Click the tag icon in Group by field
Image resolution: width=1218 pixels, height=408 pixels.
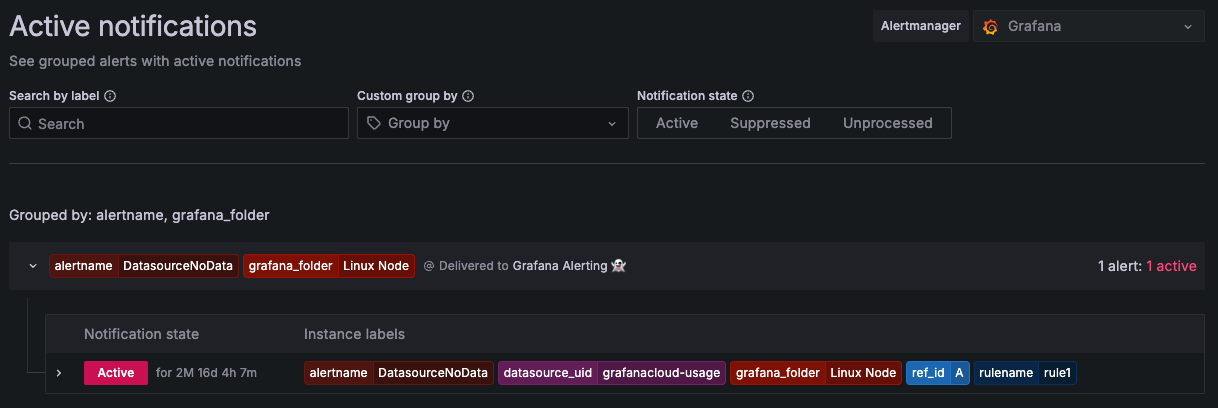click(374, 124)
